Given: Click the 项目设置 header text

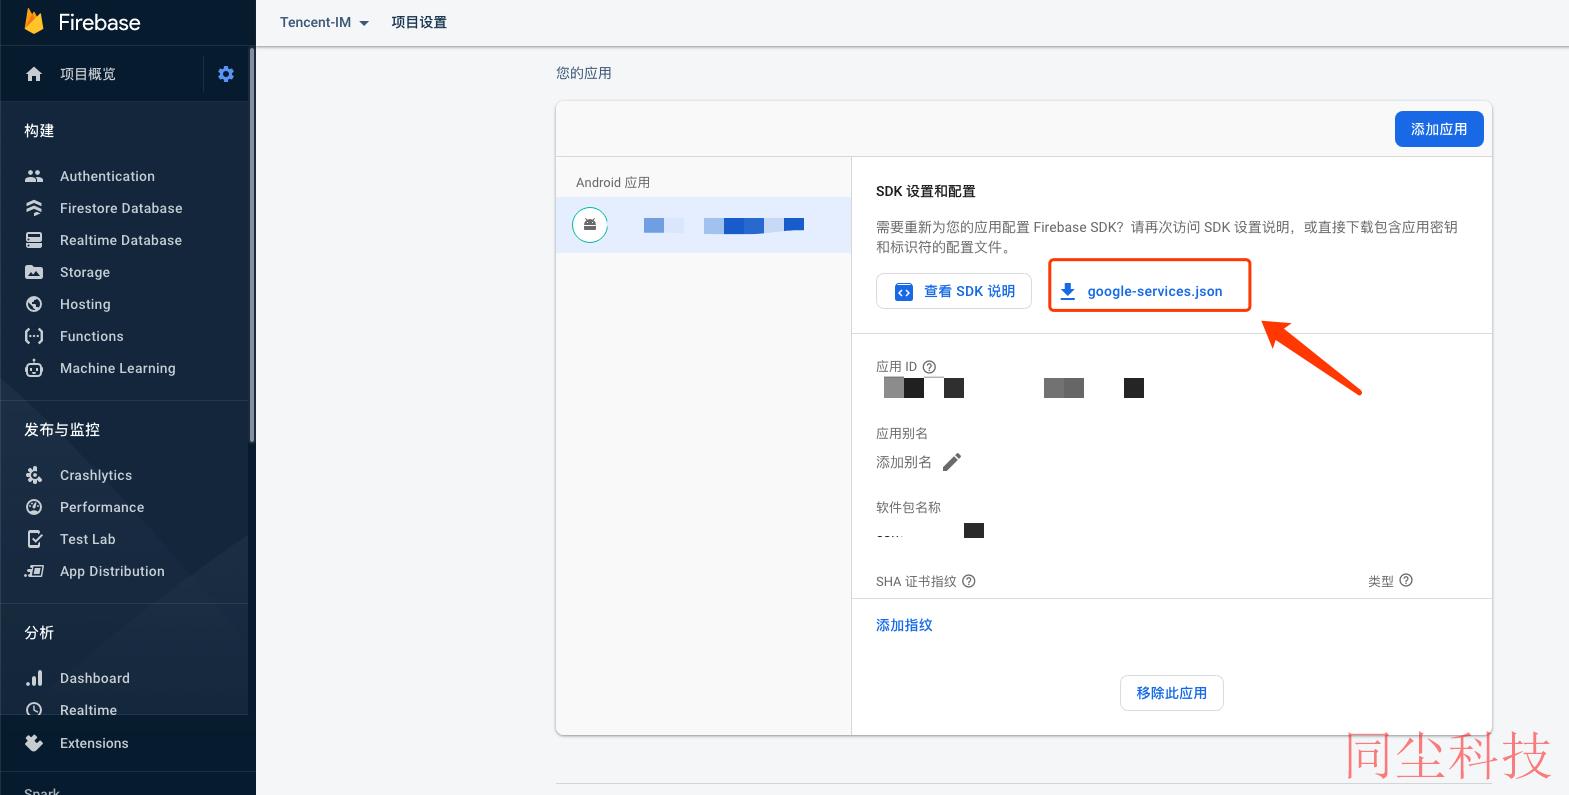Looking at the screenshot, I should [x=419, y=22].
